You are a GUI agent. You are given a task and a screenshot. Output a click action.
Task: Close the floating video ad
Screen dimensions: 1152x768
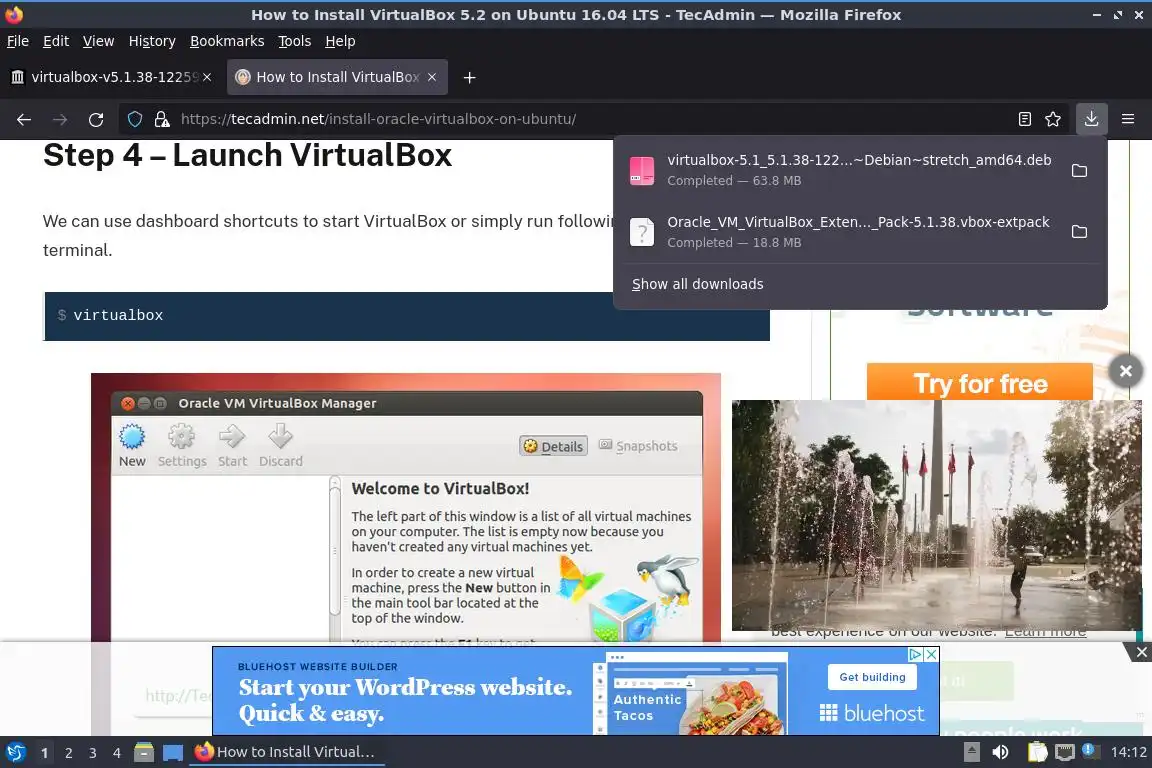click(x=1126, y=371)
